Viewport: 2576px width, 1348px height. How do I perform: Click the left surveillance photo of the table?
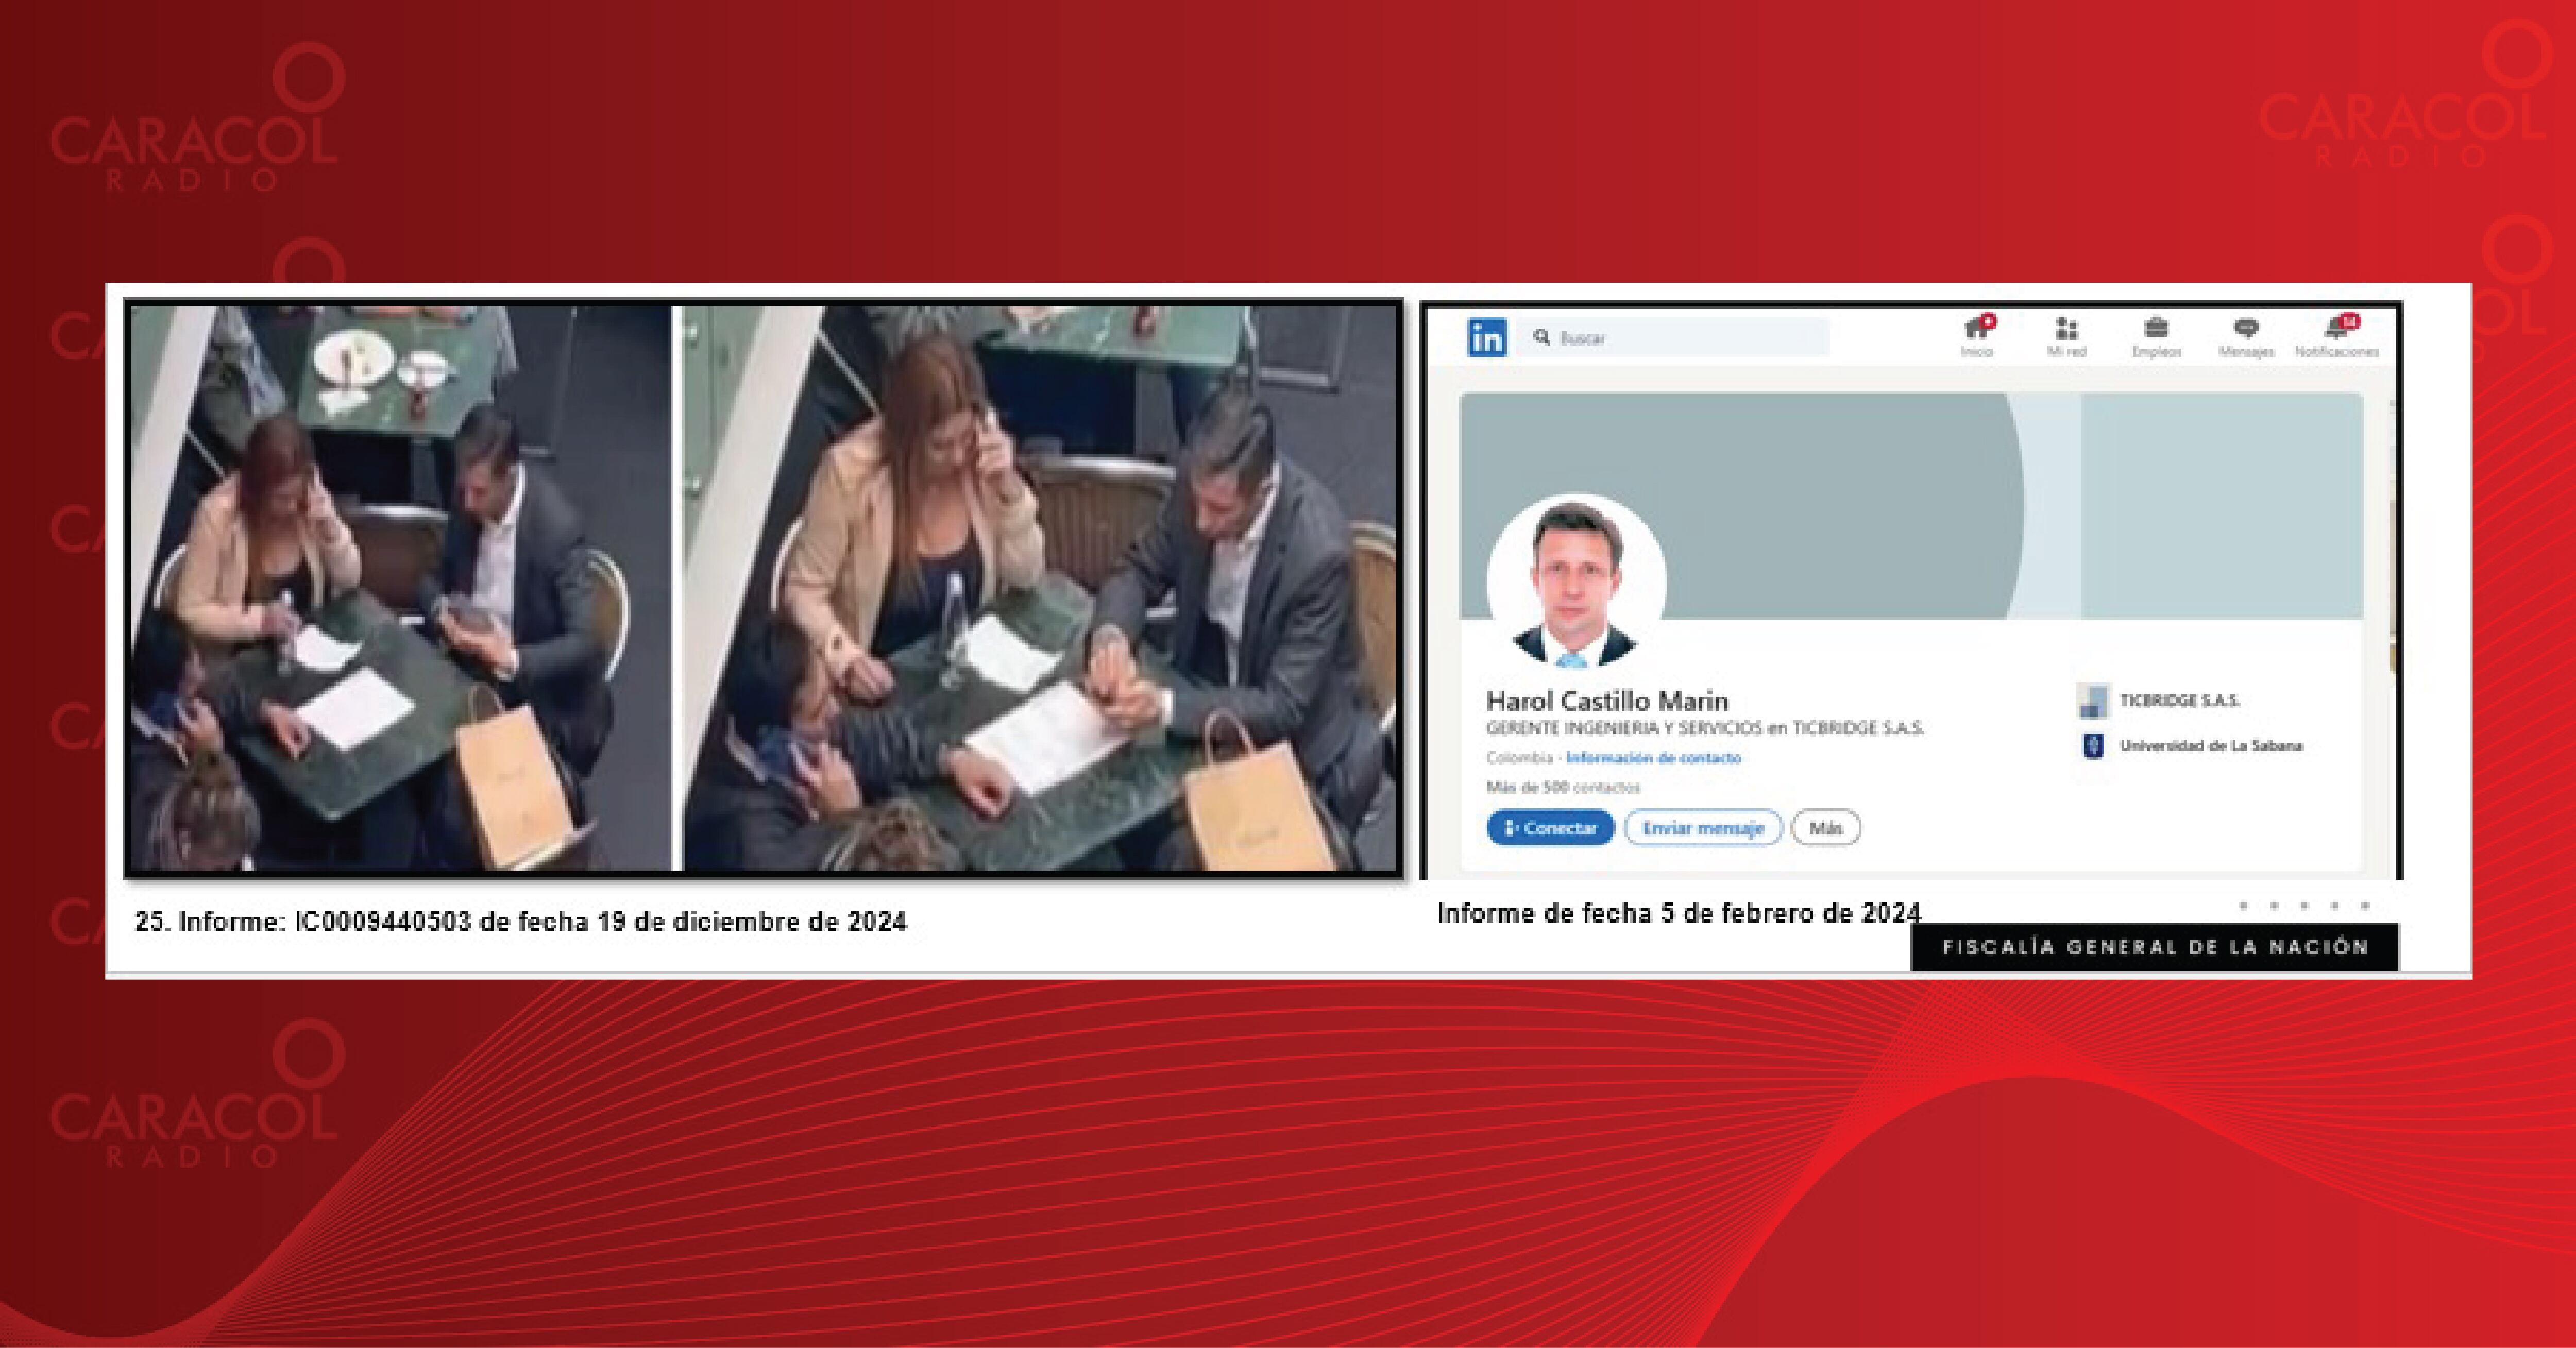400,588
